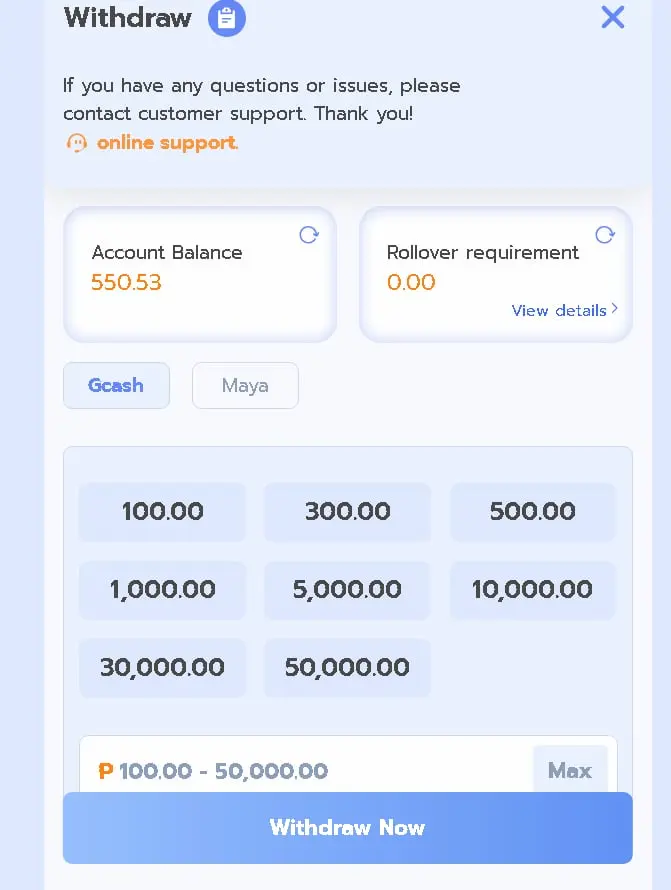Choose the 30,000.00 withdrawal amount

tap(162, 668)
